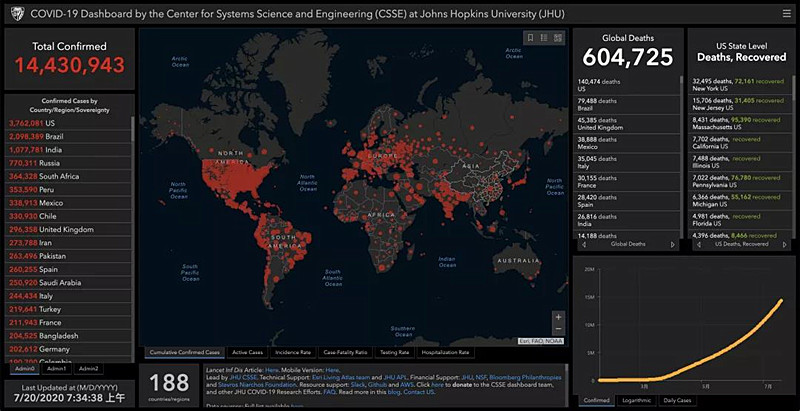
Task: Open the JHU APL link
Action: 395,377
